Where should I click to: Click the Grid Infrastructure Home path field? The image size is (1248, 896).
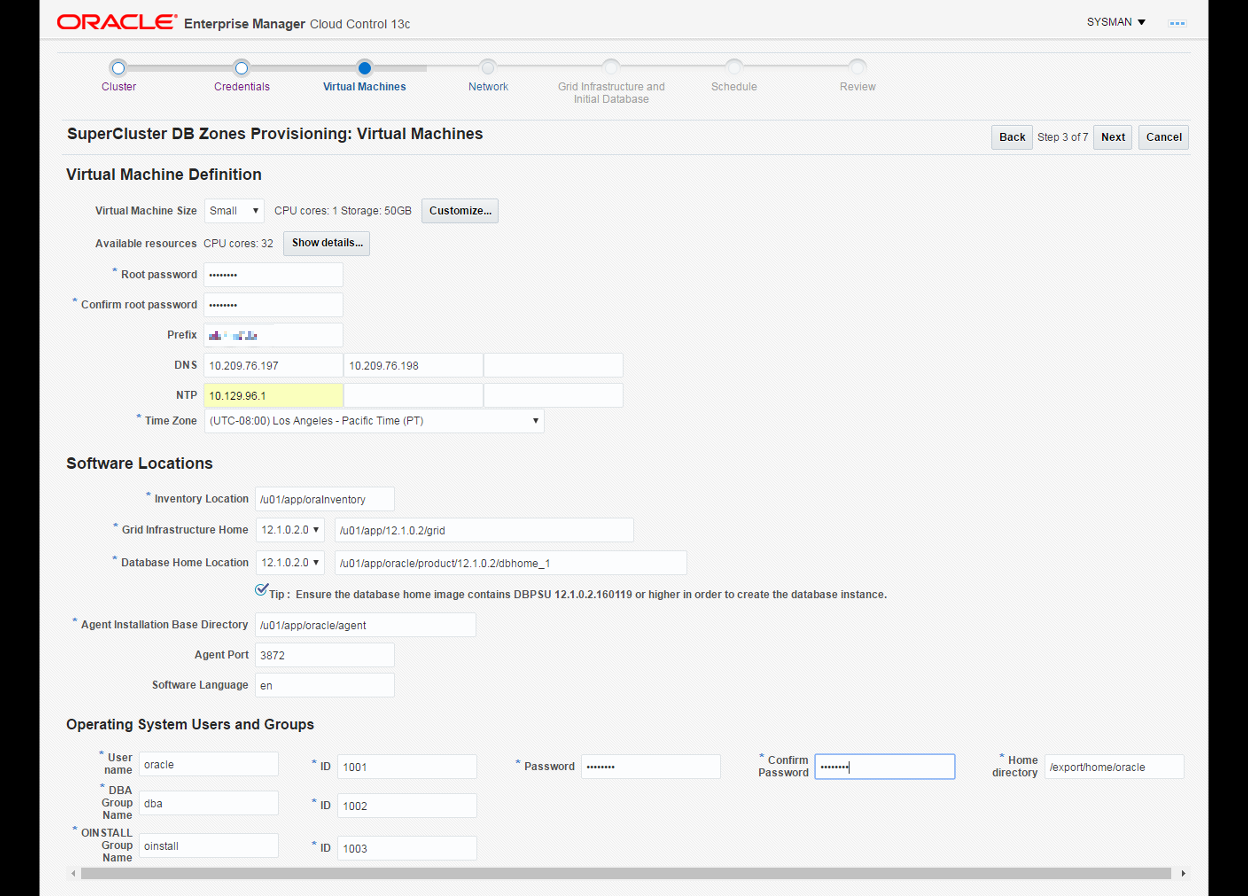pyautogui.click(x=484, y=530)
